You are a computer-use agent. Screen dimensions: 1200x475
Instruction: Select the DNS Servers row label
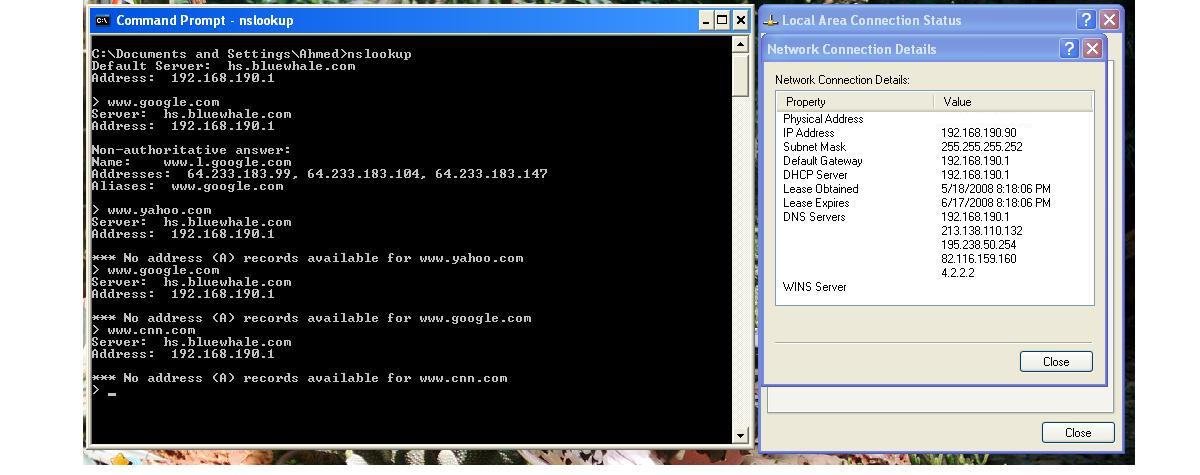(814, 217)
